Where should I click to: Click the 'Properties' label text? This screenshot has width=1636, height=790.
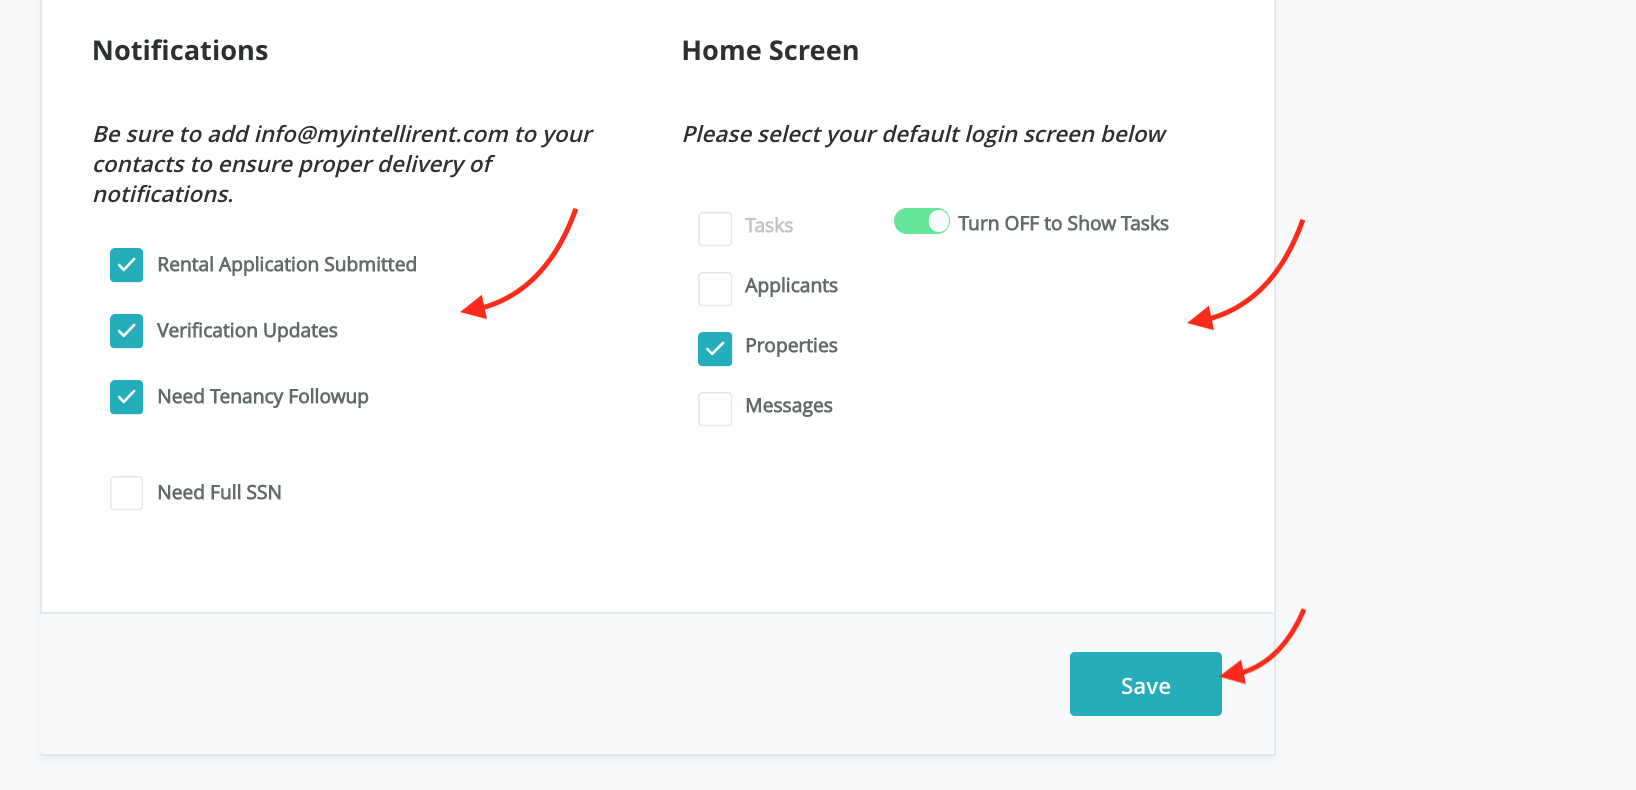tap(791, 346)
